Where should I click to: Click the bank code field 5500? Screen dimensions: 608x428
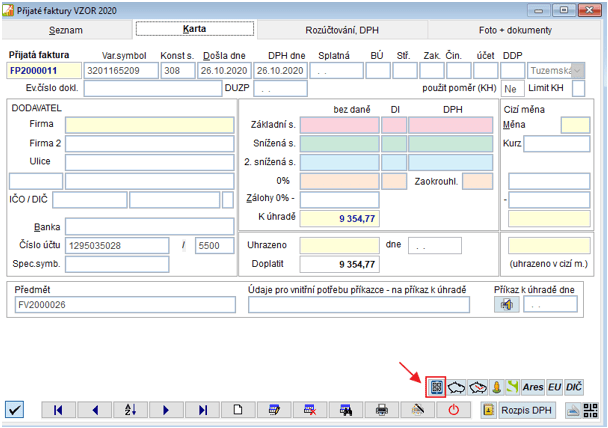[x=214, y=245]
